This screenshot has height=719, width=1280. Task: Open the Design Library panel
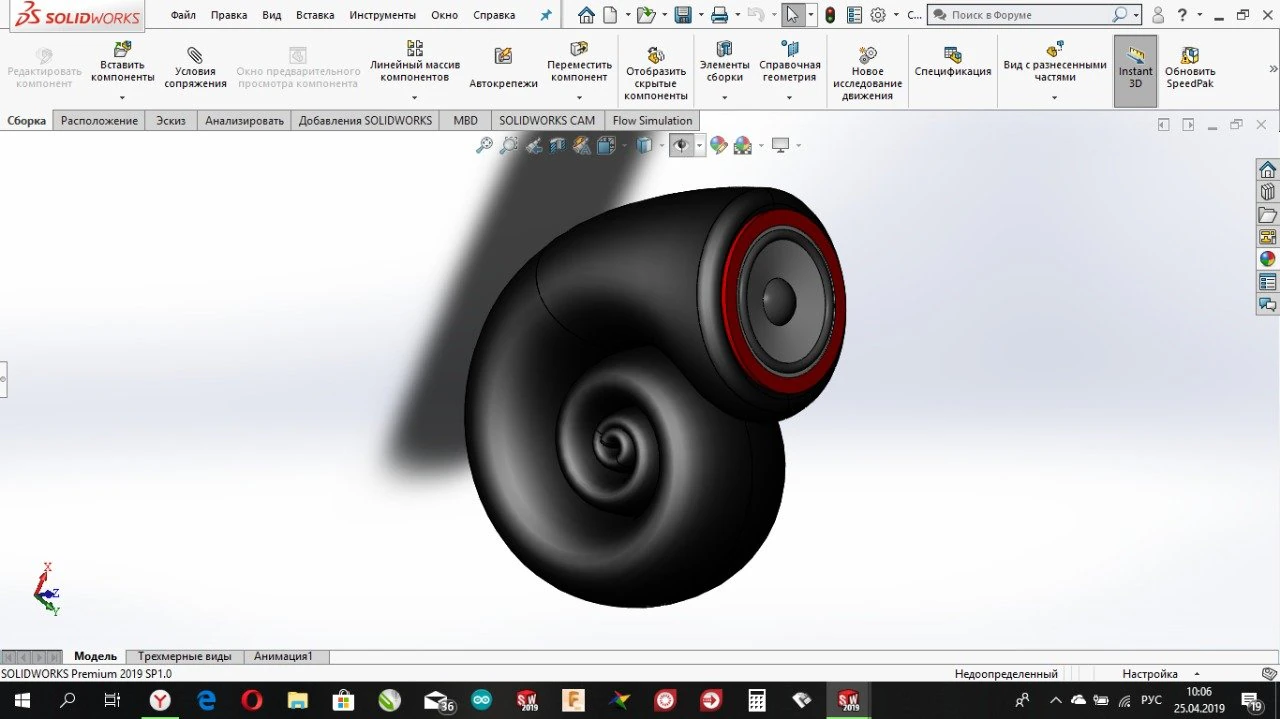[x=1266, y=191]
